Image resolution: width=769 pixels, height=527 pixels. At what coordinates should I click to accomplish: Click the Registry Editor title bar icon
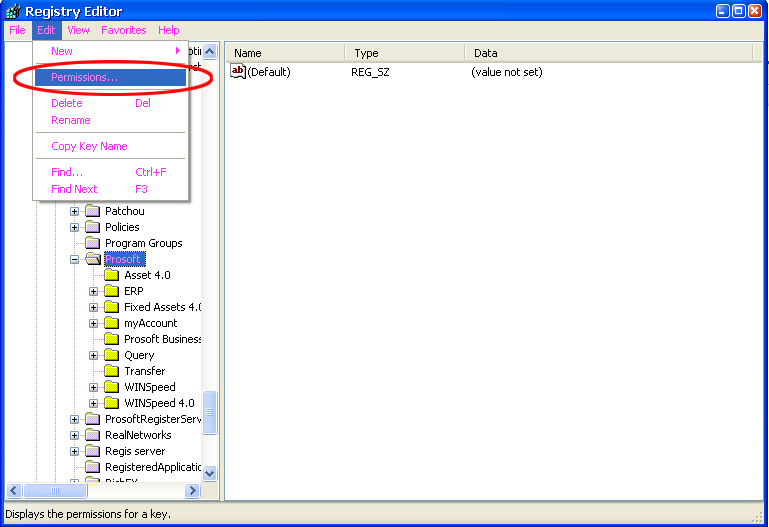pos(12,11)
